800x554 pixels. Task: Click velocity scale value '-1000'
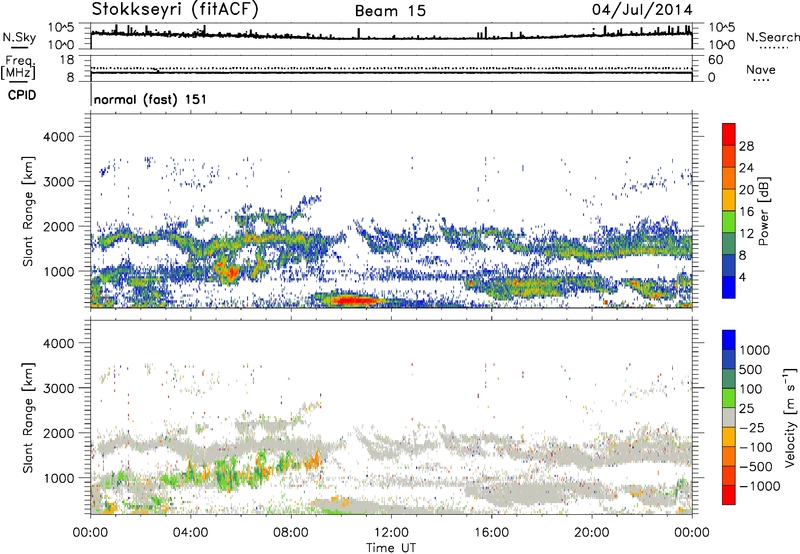coord(759,486)
